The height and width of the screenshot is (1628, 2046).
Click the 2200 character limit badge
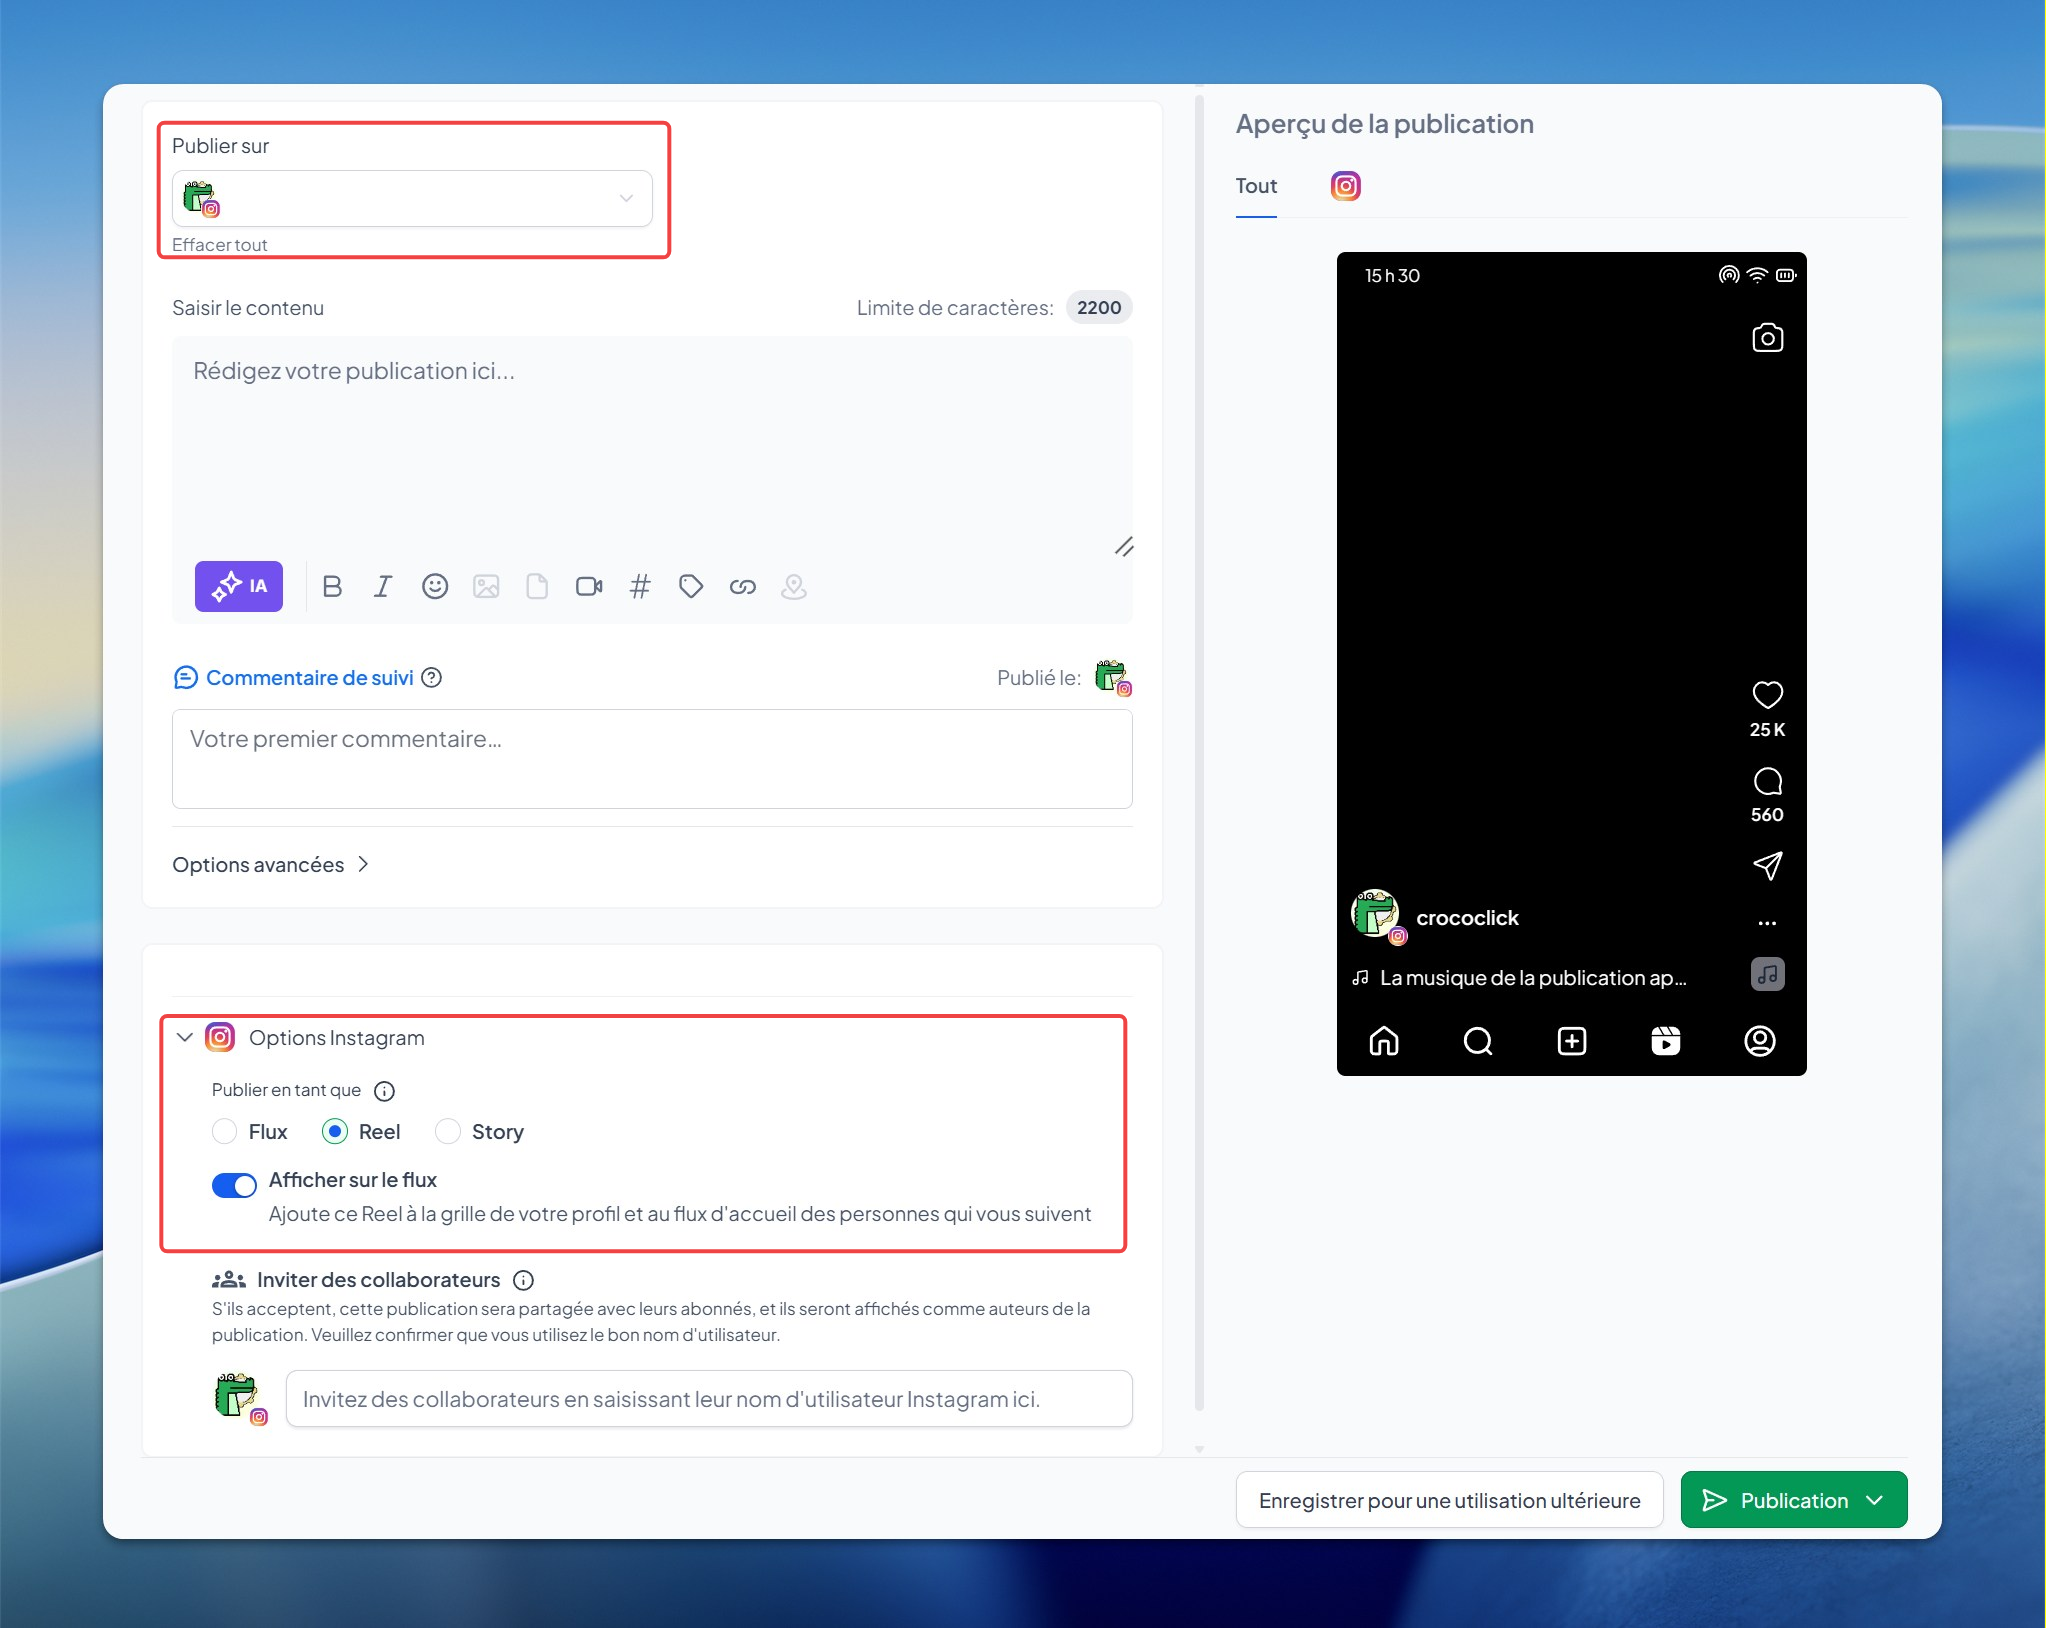(1099, 308)
